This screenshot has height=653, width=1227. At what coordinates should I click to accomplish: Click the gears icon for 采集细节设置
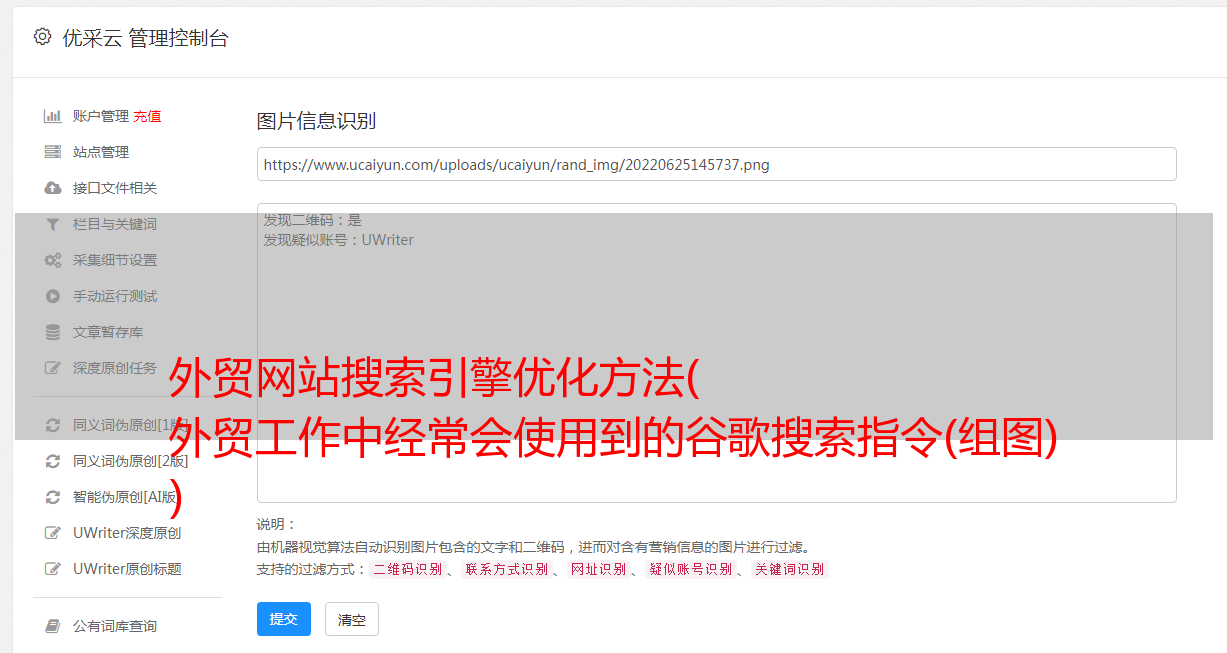53,260
